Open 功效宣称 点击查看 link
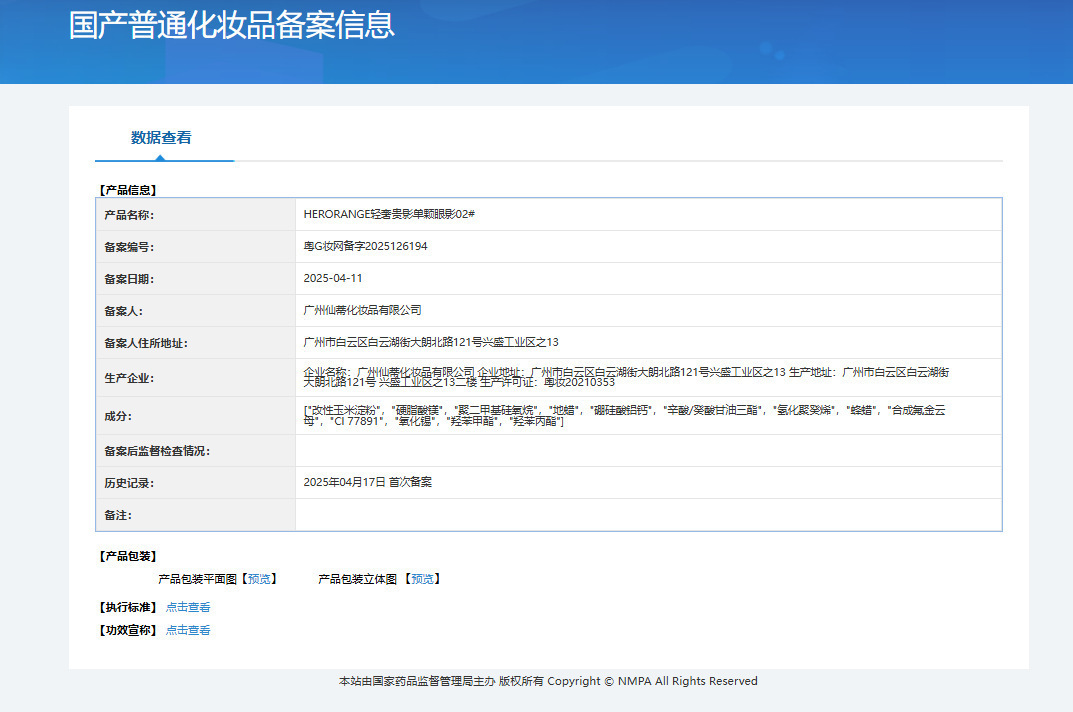 coord(188,630)
